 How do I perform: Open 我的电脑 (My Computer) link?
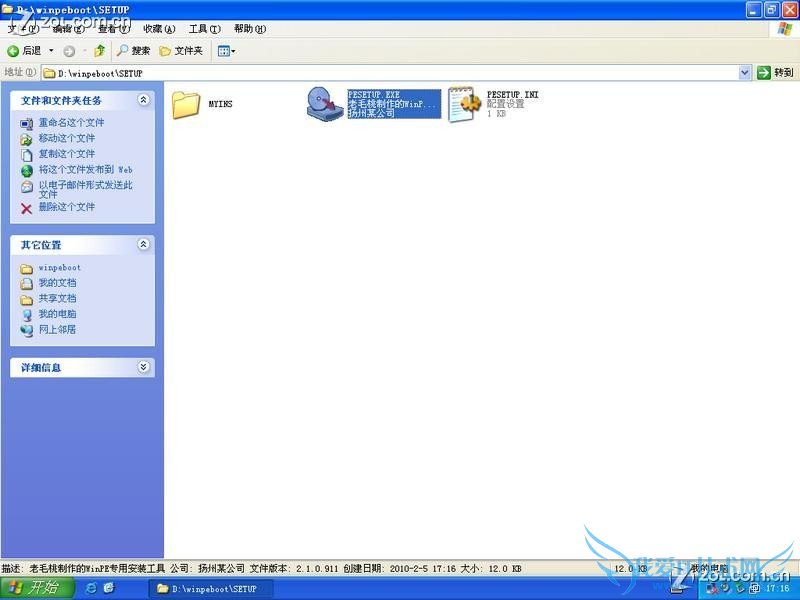point(57,314)
